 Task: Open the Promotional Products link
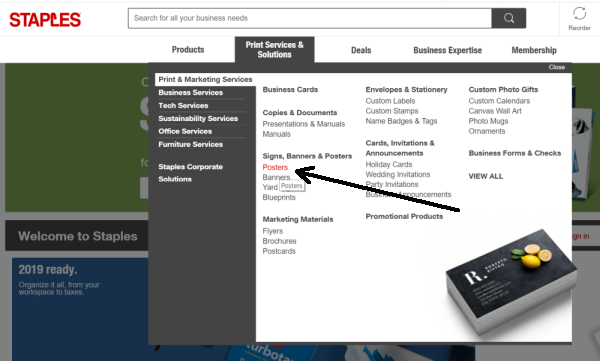point(404,216)
